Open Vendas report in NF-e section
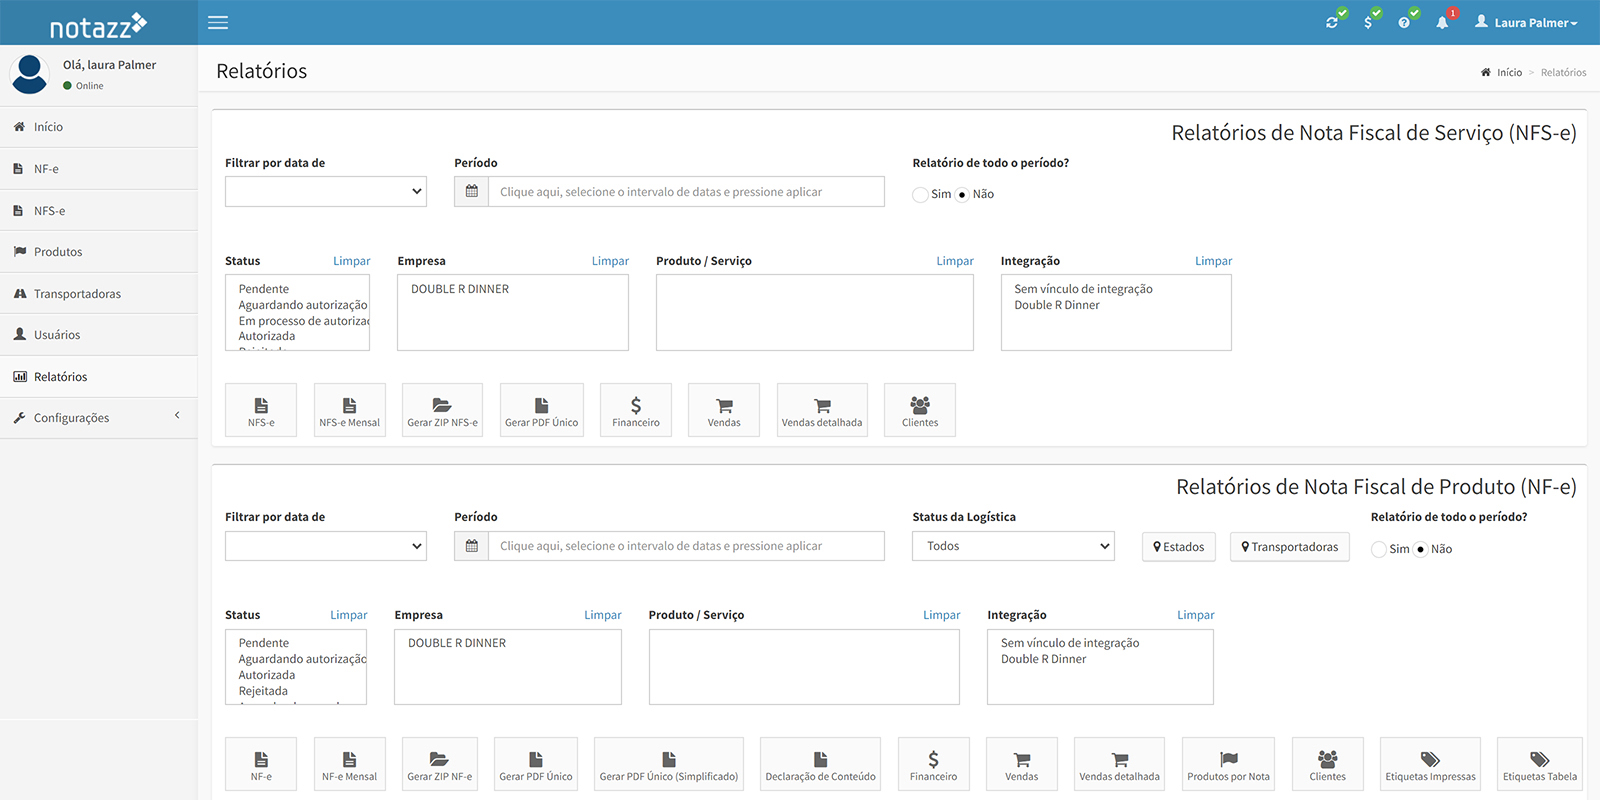The width and height of the screenshot is (1600, 800). [1022, 764]
